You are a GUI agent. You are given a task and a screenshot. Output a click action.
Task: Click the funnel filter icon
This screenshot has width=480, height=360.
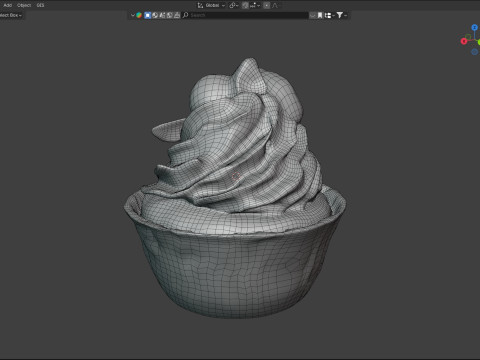pyautogui.click(x=339, y=15)
